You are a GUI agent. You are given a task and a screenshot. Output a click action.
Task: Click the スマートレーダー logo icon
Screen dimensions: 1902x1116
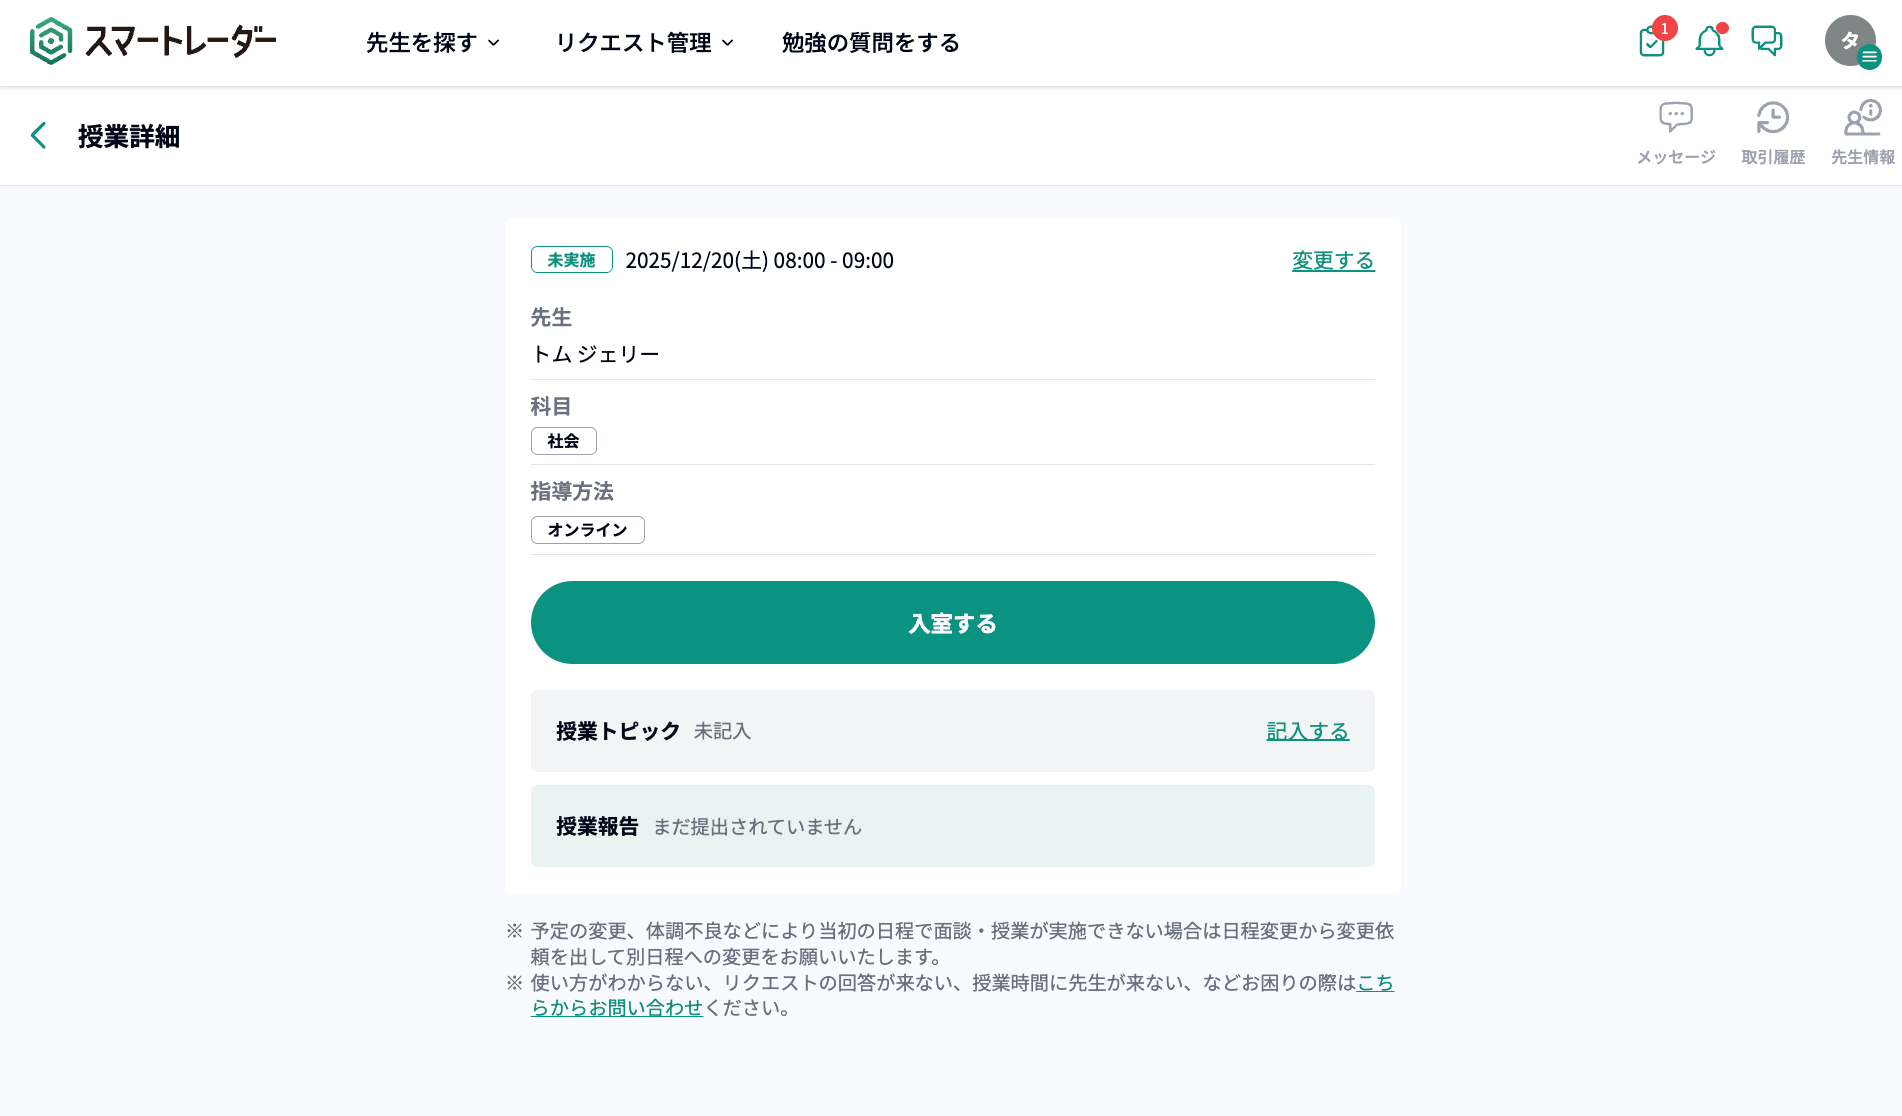click(51, 42)
